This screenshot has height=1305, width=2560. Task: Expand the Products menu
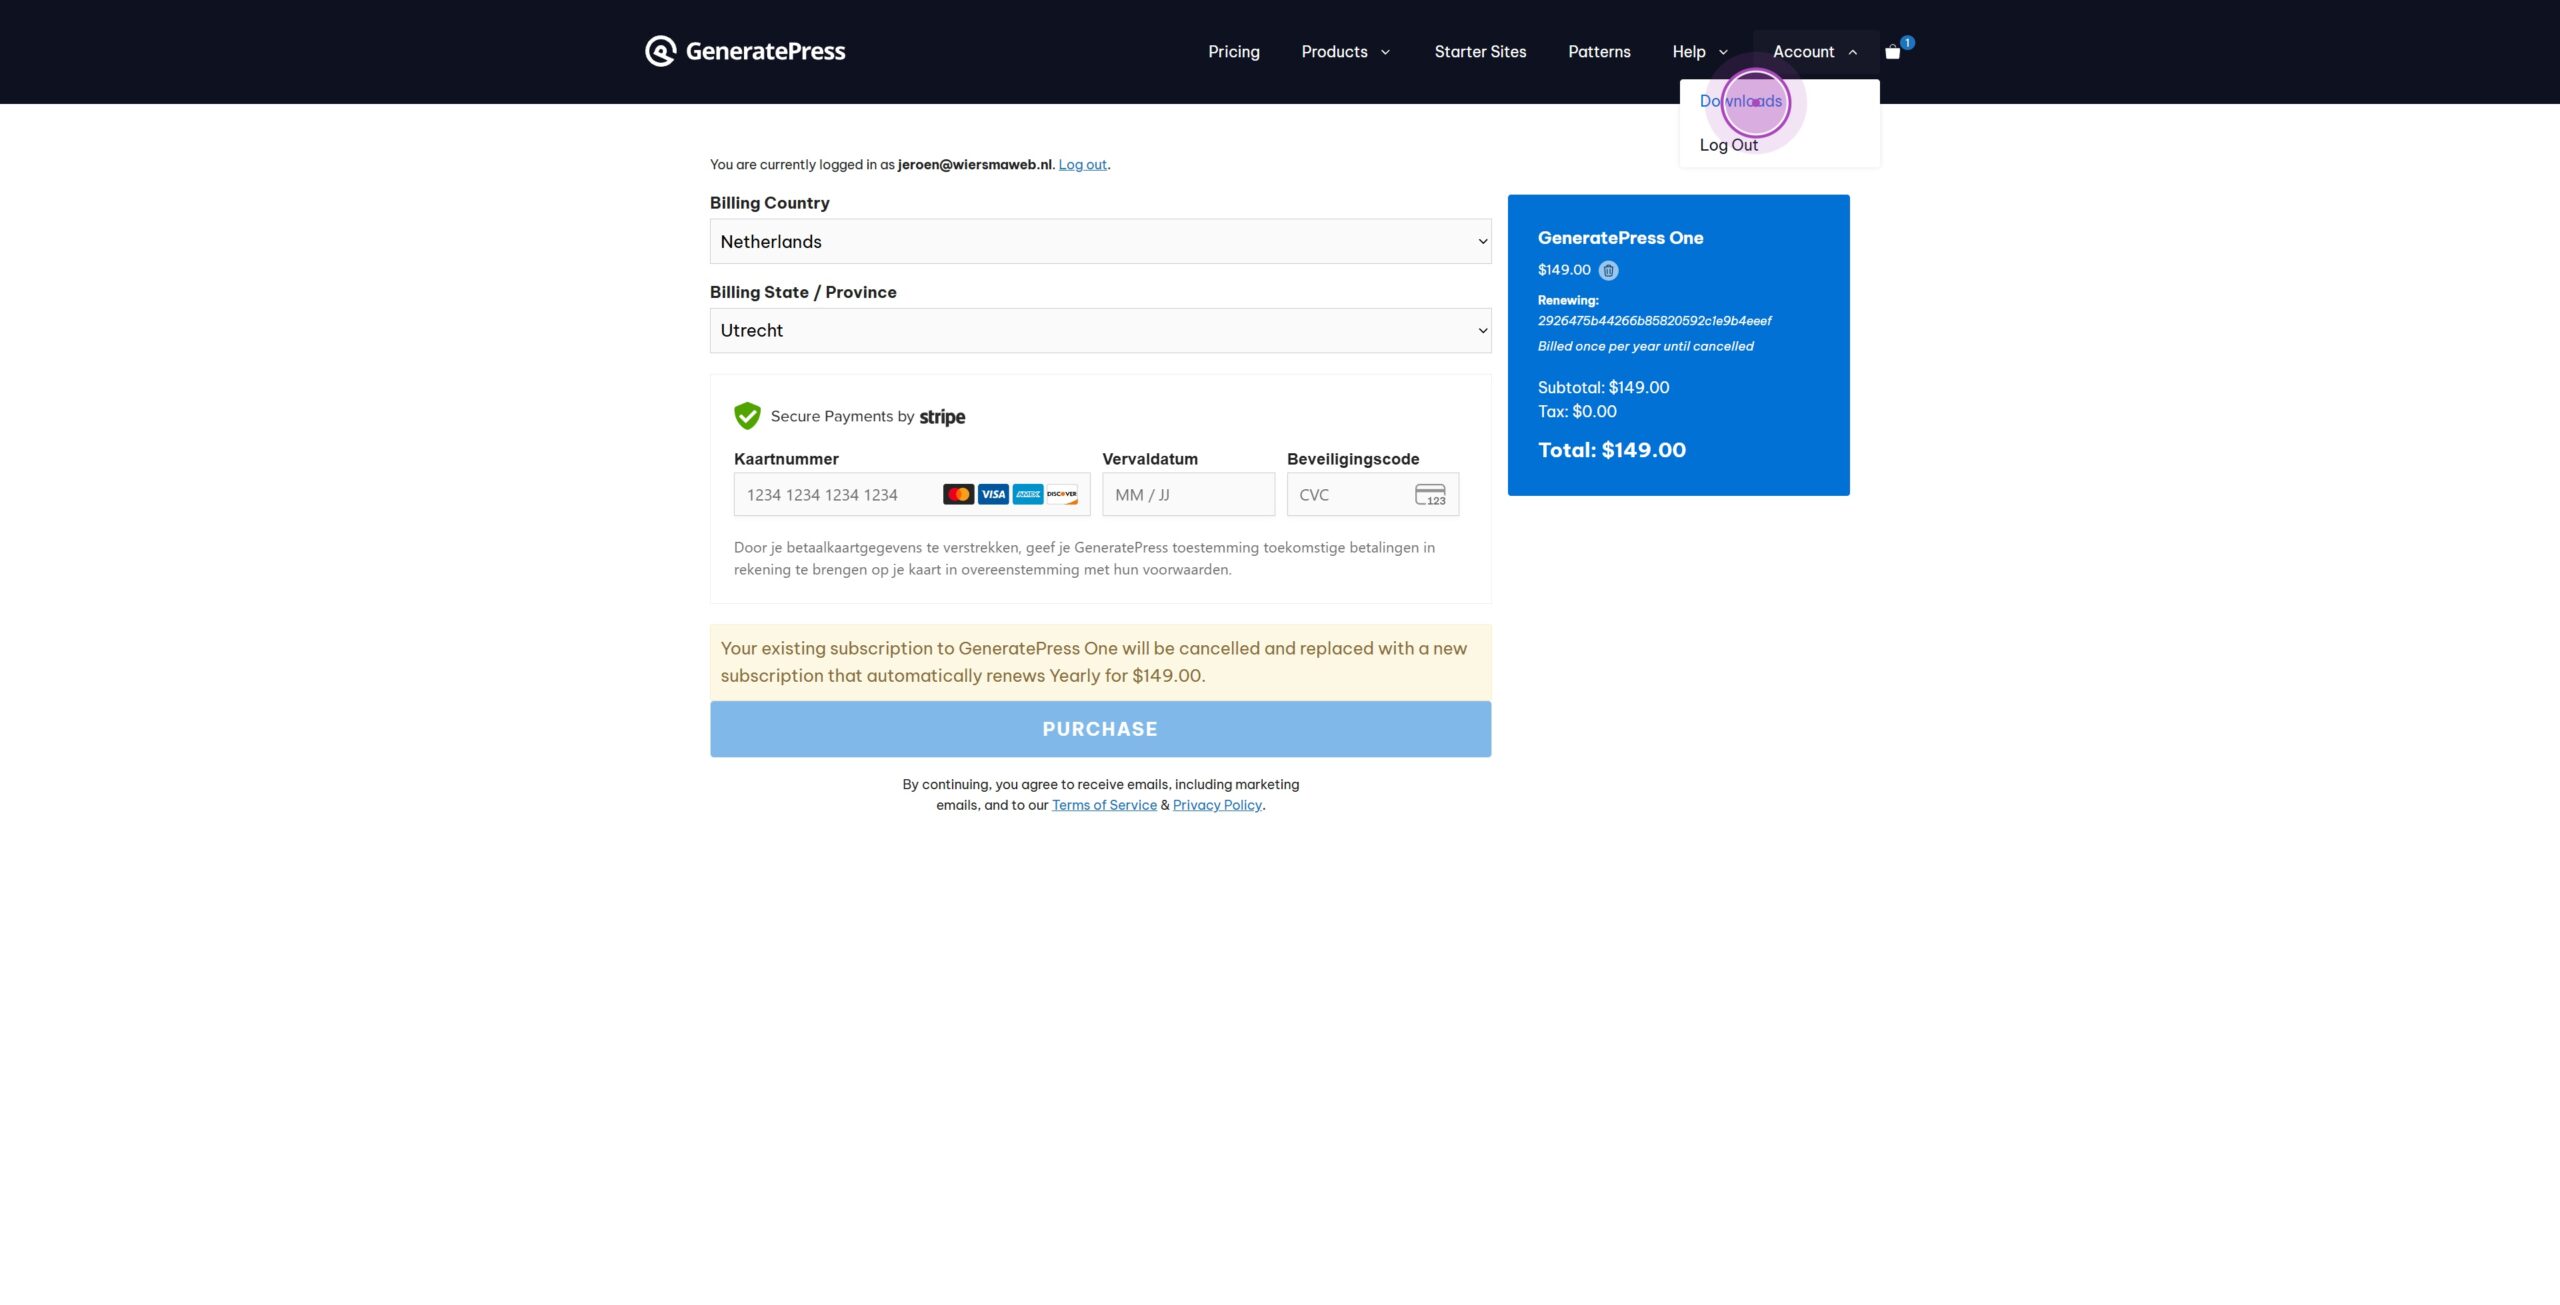click(1346, 52)
